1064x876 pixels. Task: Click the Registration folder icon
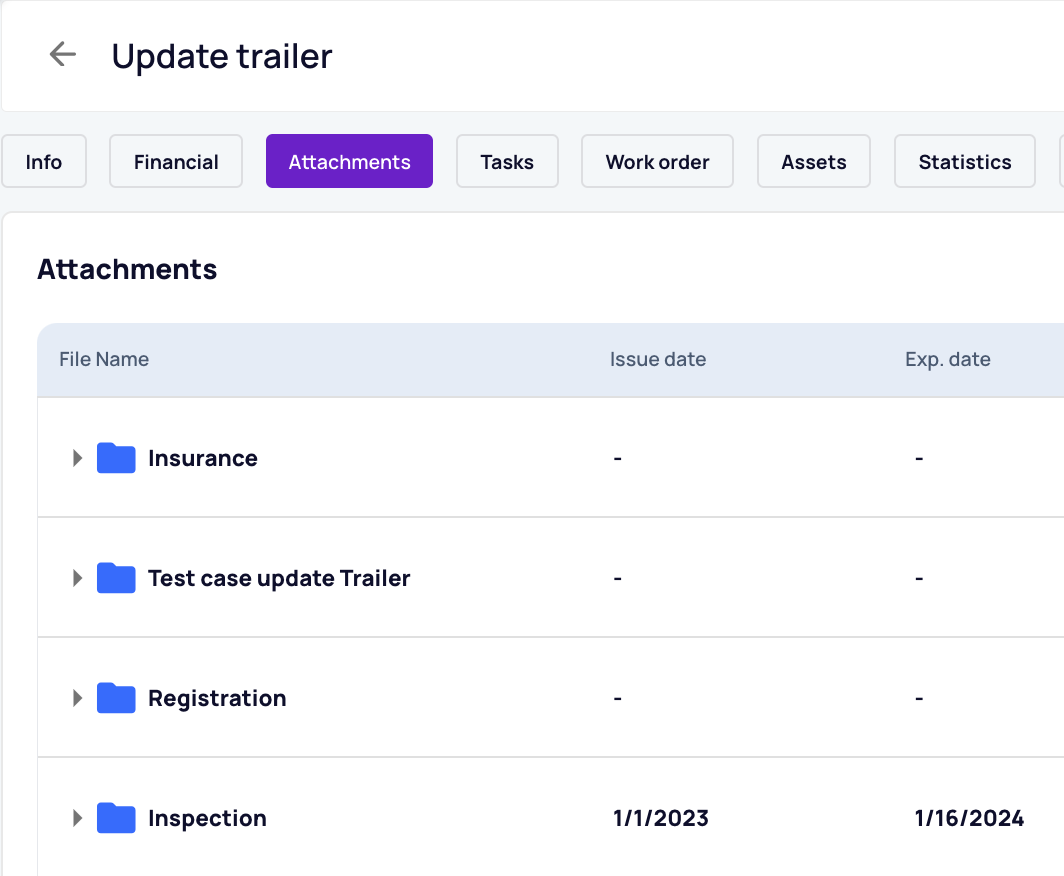(x=116, y=698)
